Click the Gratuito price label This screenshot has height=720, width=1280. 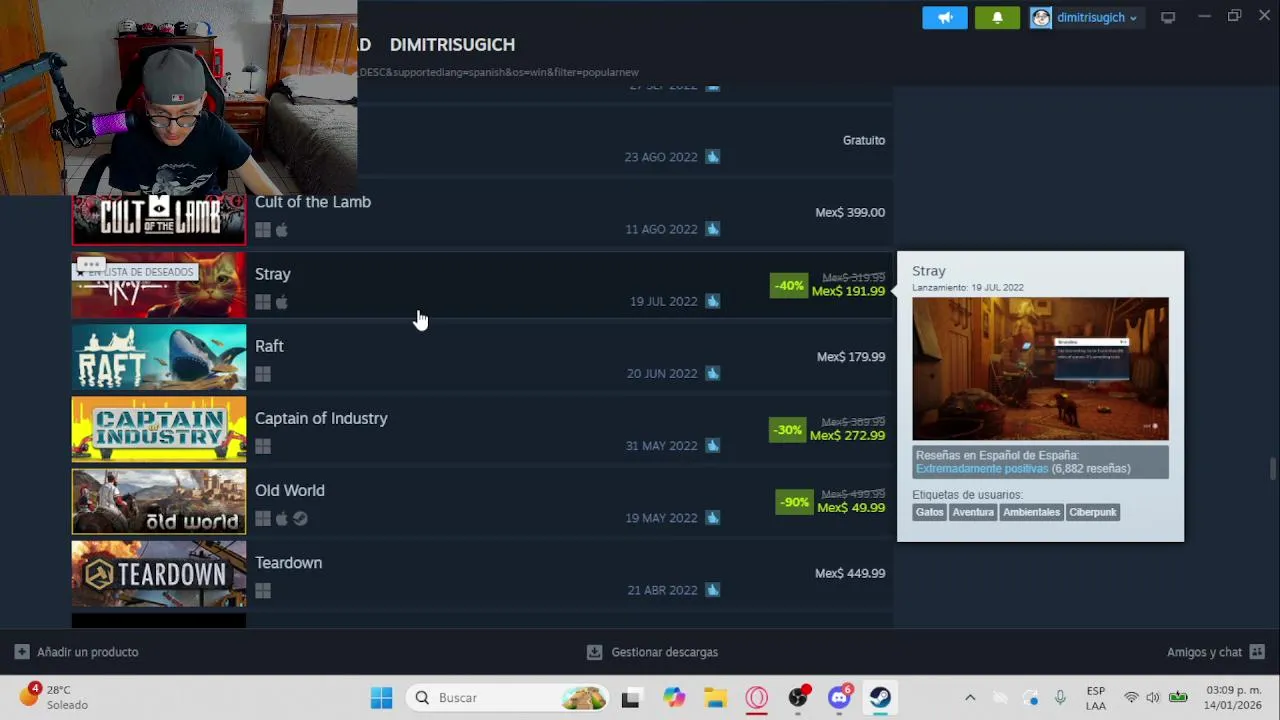pos(864,140)
